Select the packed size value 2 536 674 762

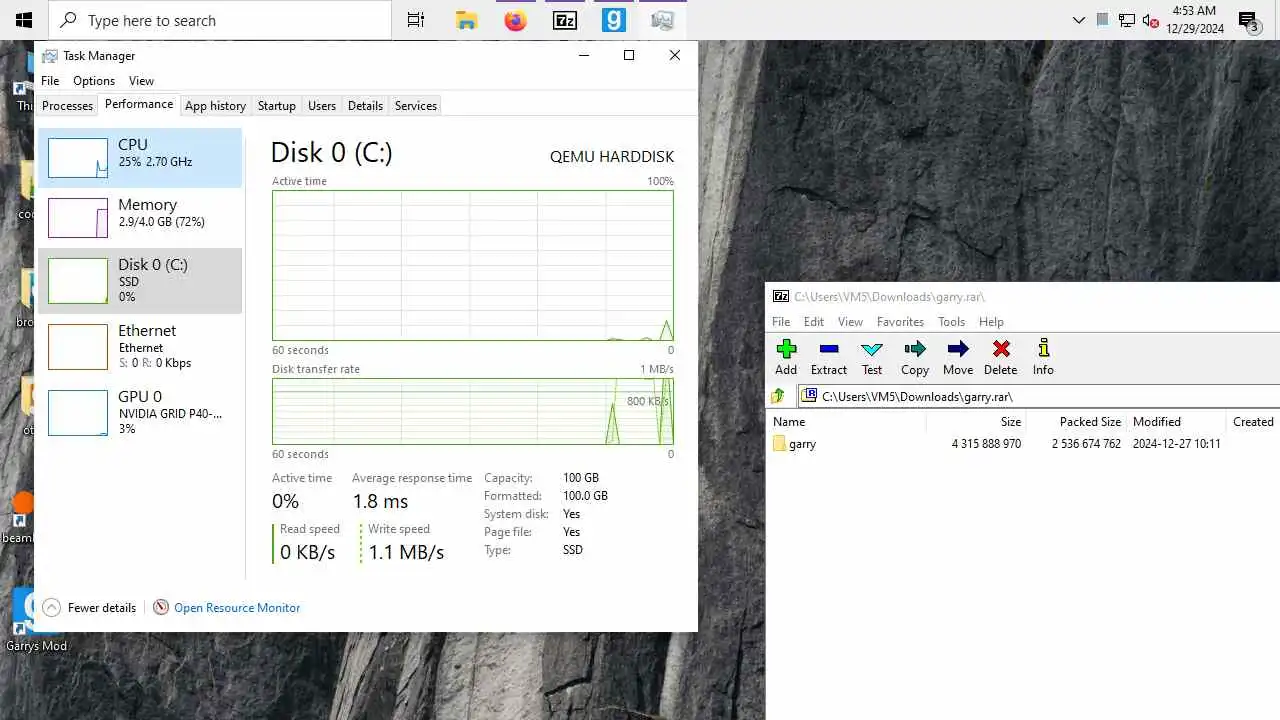(1086, 444)
